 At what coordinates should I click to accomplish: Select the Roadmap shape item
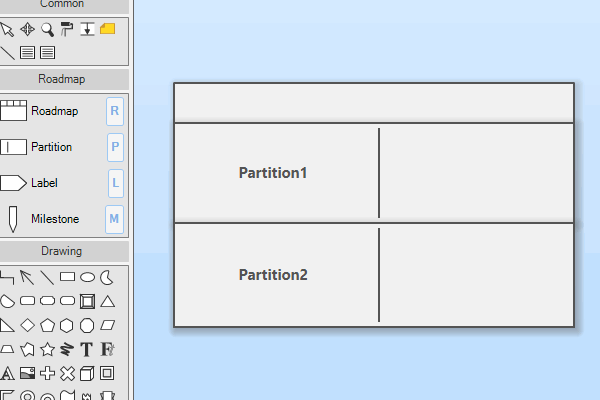[40, 111]
